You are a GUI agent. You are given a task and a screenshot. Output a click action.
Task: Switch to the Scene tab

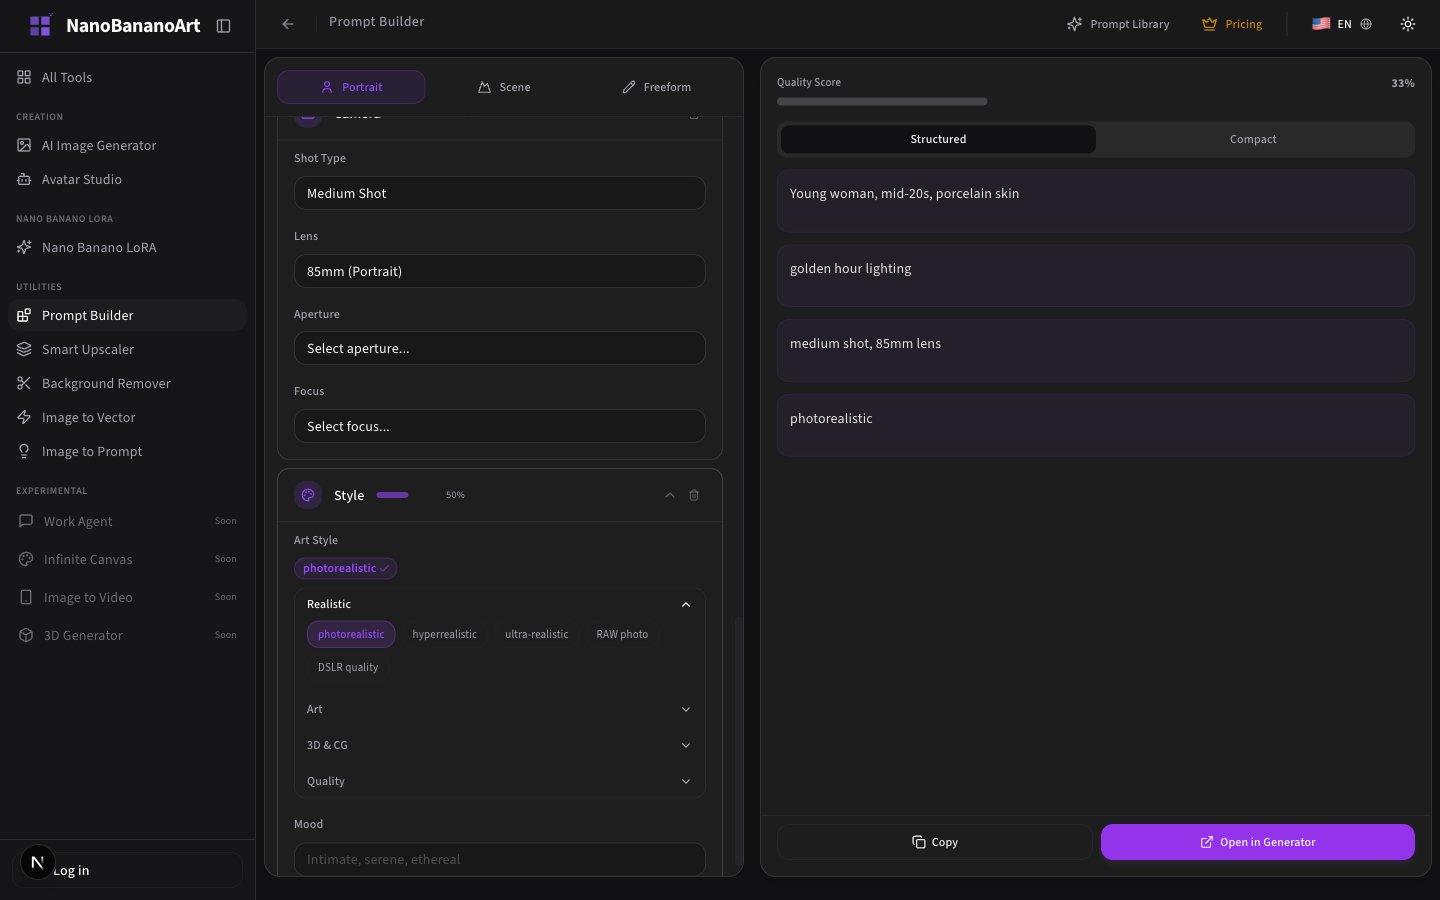[504, 87]
